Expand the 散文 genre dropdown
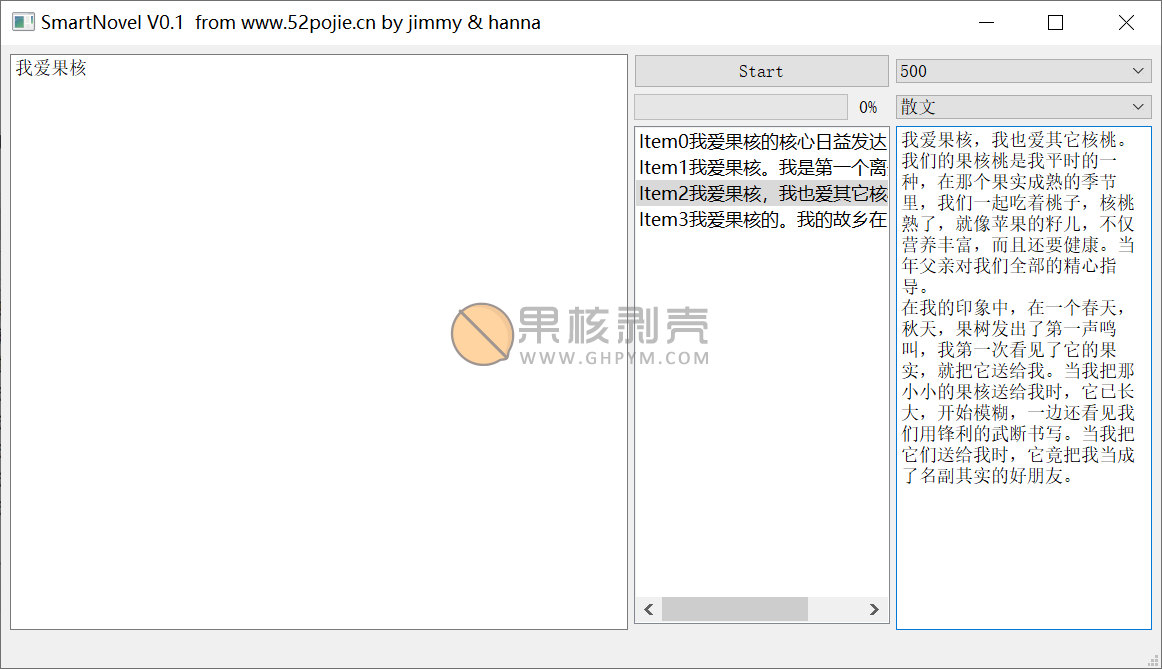The height and width of the screenshot is (669, 1162). pos(1023,107)
